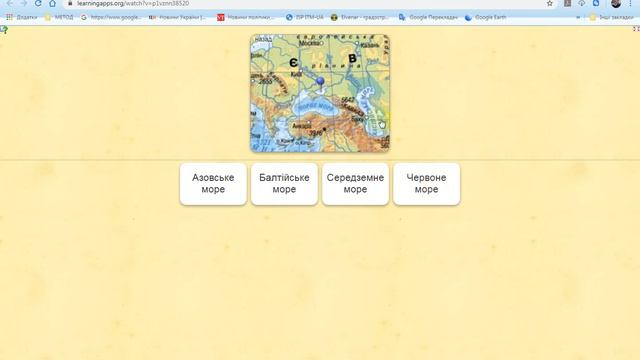
Task: Click the green help icon at page corner
Action: (x=4, y=29)
